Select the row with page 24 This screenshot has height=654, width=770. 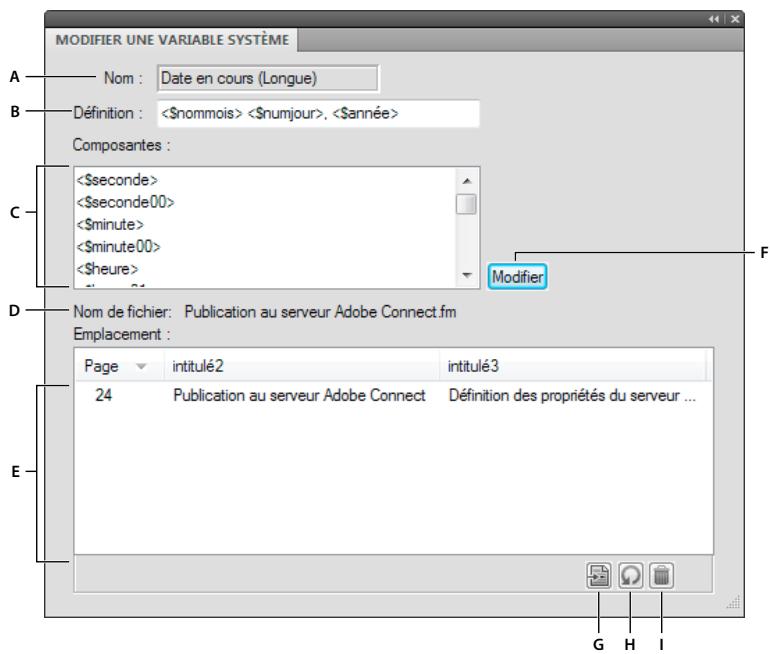(x=393, y=395)
